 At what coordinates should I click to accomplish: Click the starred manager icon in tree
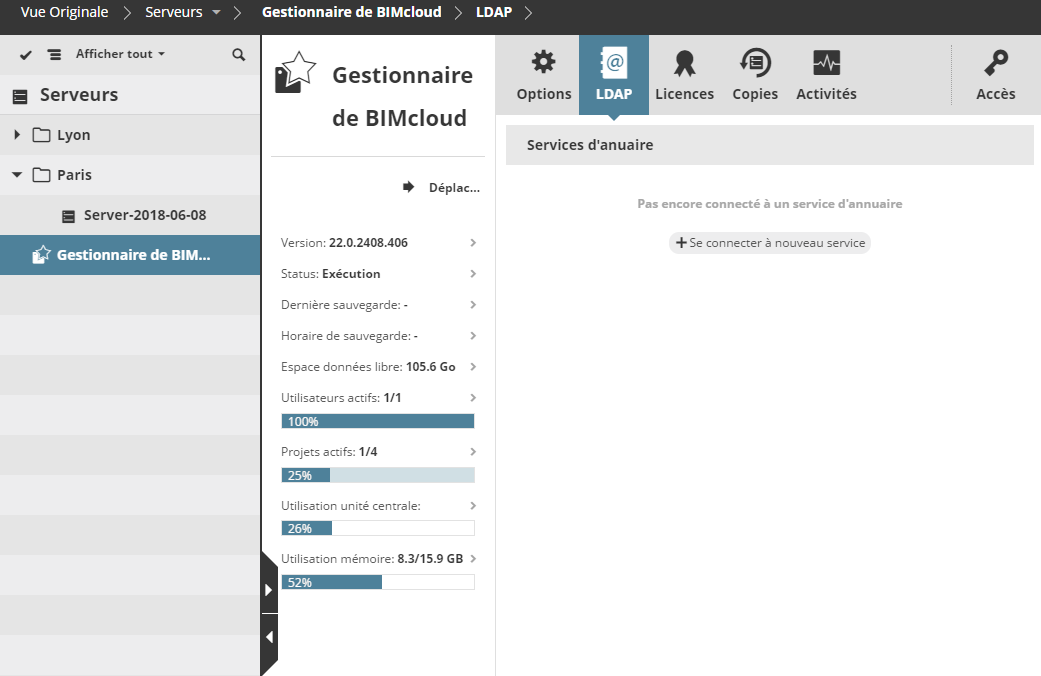(41, 254)
